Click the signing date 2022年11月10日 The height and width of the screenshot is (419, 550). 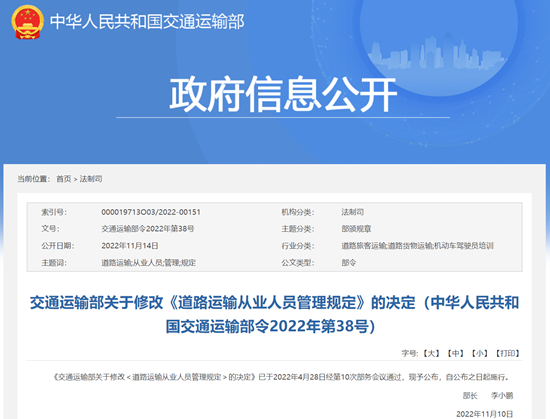point(485,414)
